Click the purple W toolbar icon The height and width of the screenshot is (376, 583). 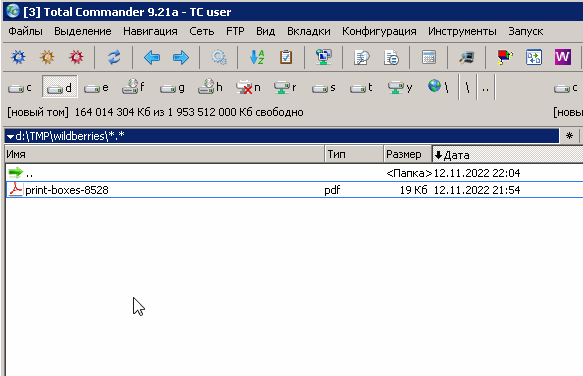[563, 57]
